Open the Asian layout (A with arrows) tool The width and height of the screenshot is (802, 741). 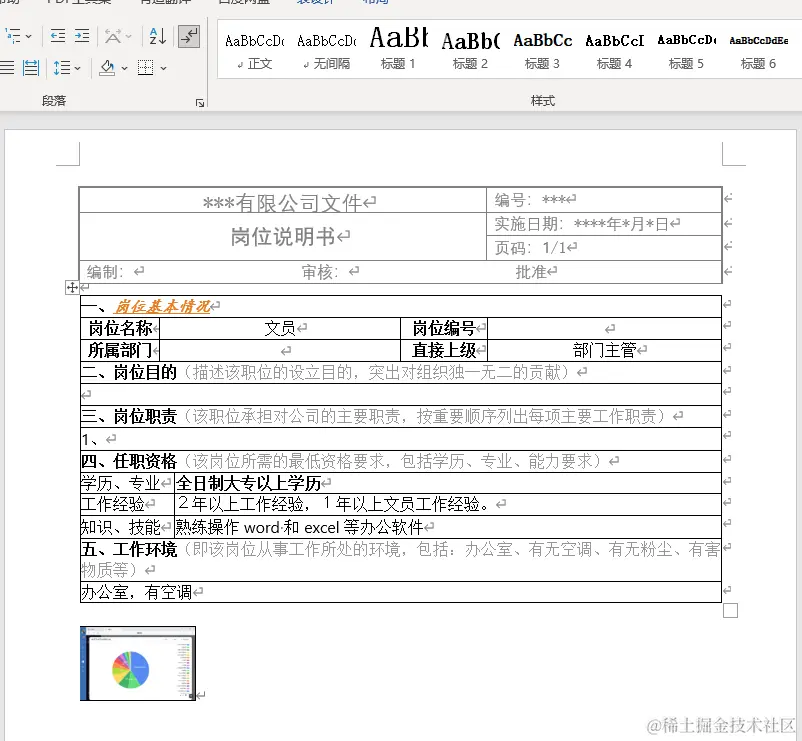pyautogui.click(x=113, y=36)
